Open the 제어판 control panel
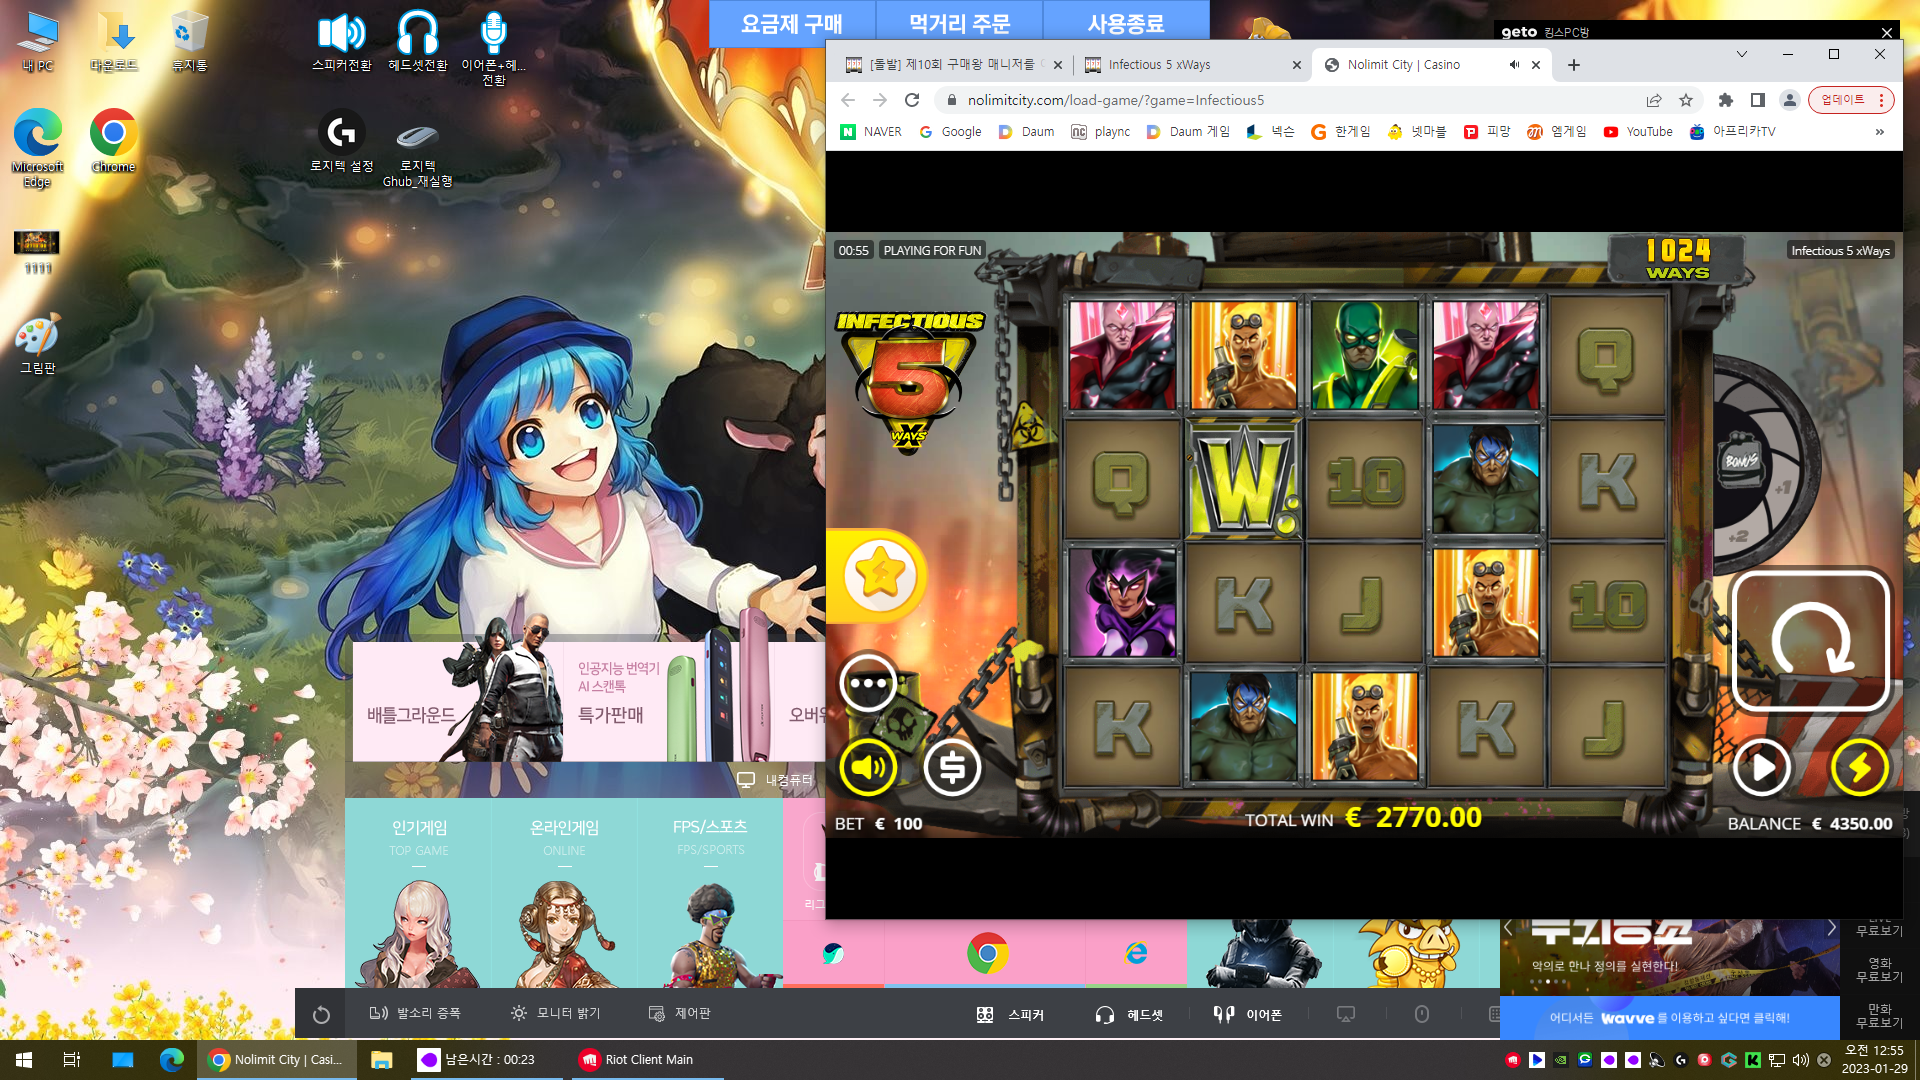The height and width of the screenshot is (1080, 1920). click(680, 1013)
